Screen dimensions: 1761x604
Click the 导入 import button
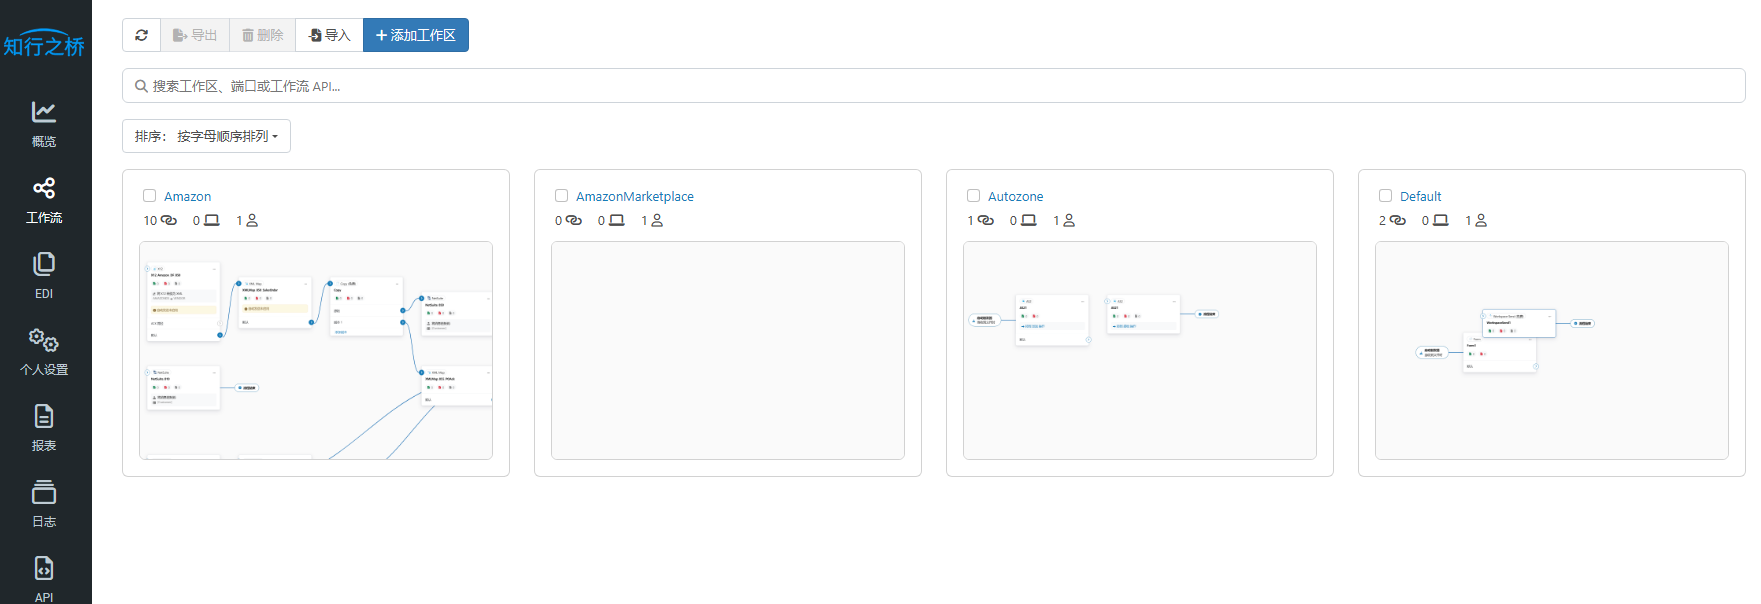pyautogui.click(x=329, y=35)
